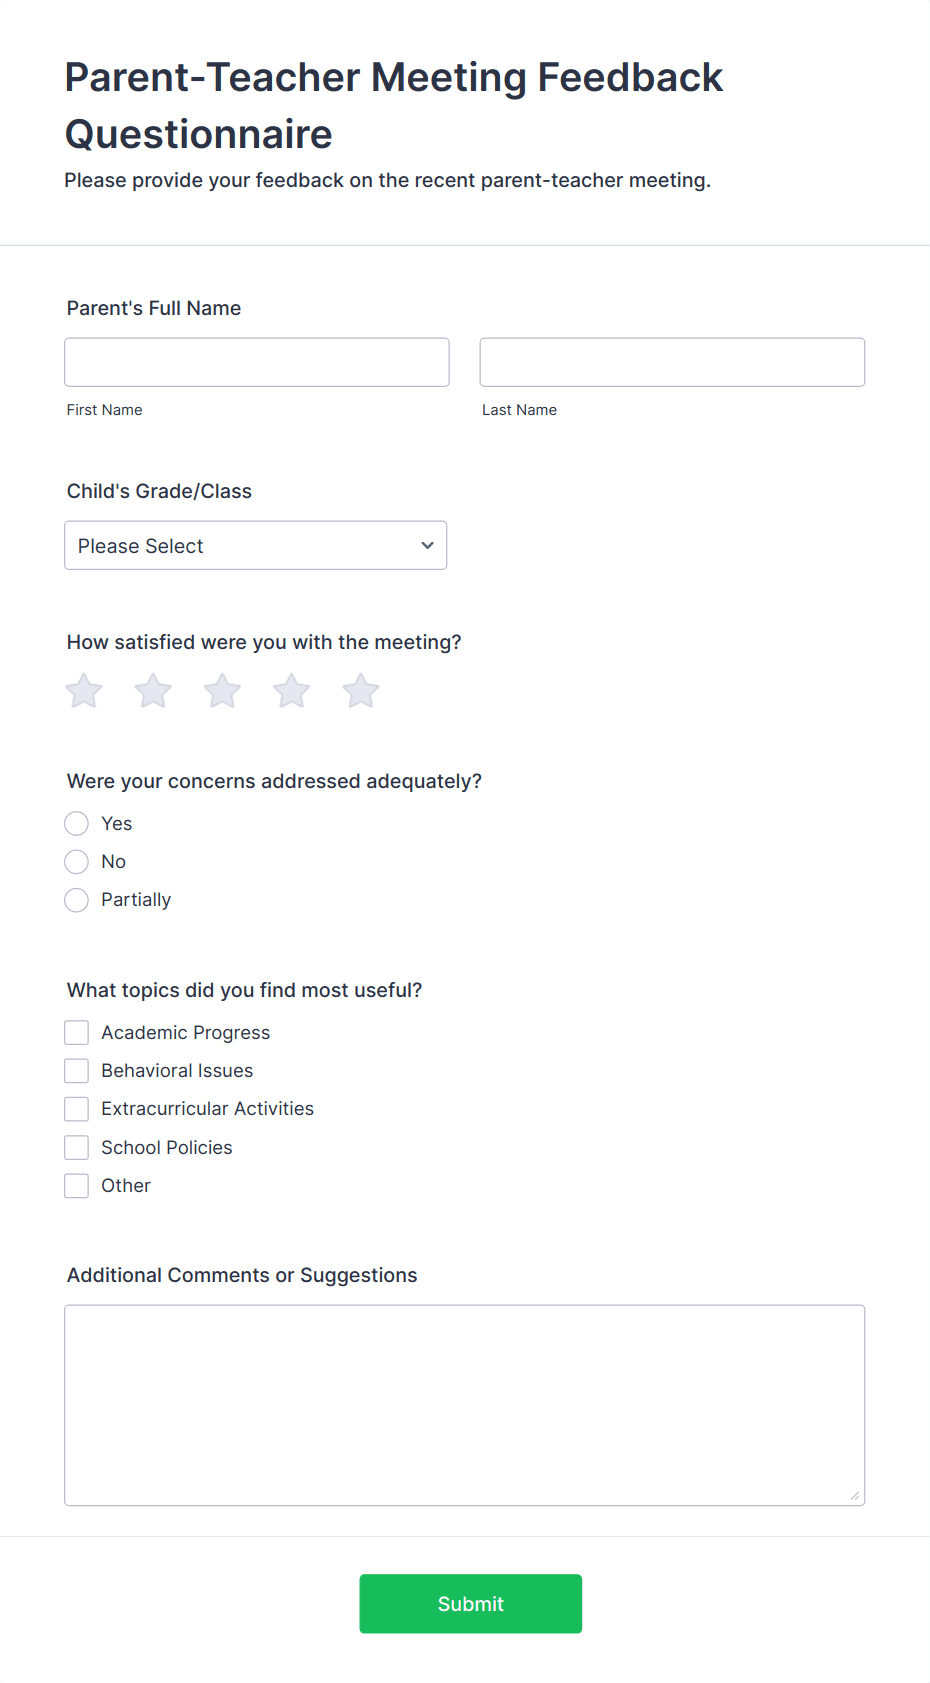The height and width of the screenshot is (1683, 930).
Task: Select Partially as your answer
Action: 76,900
